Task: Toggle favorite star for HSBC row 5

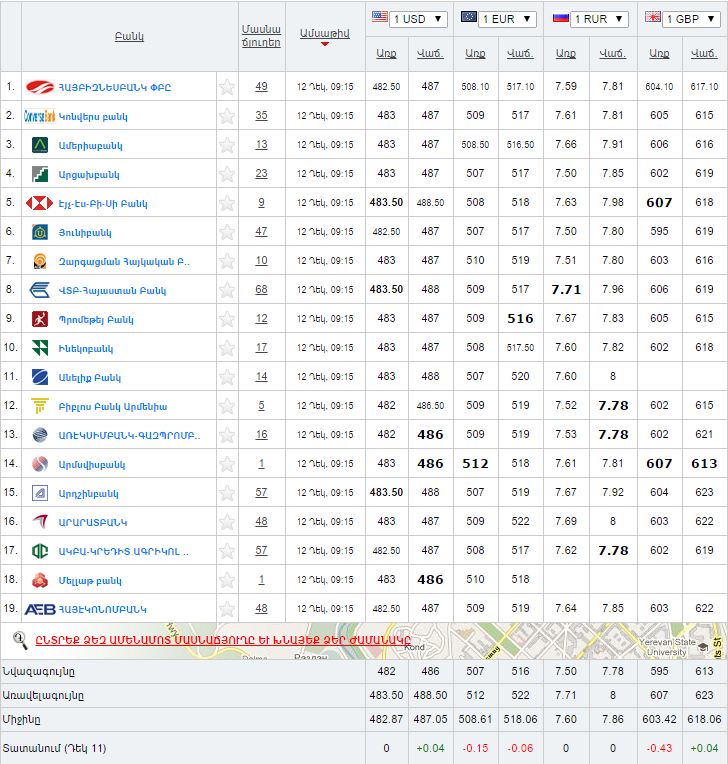Action: point(227,203)
